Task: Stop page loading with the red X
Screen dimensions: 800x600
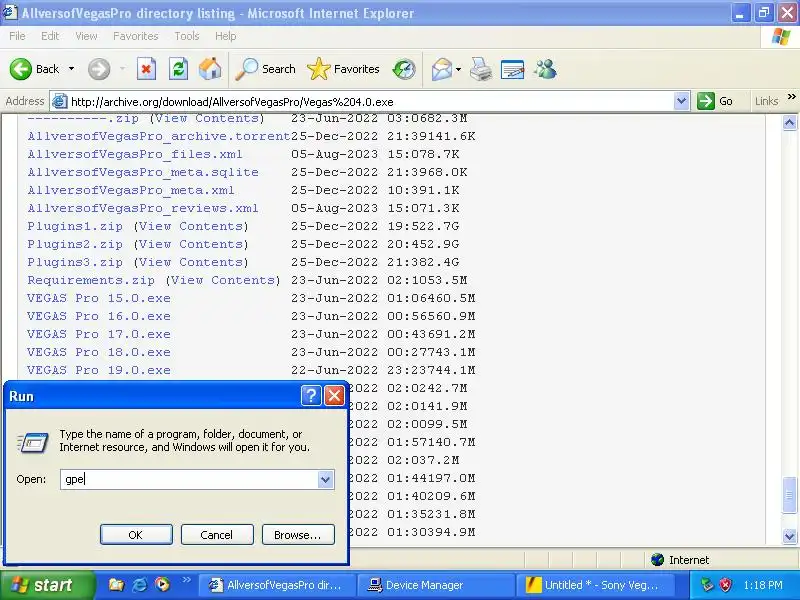Action: pos(146,69)
